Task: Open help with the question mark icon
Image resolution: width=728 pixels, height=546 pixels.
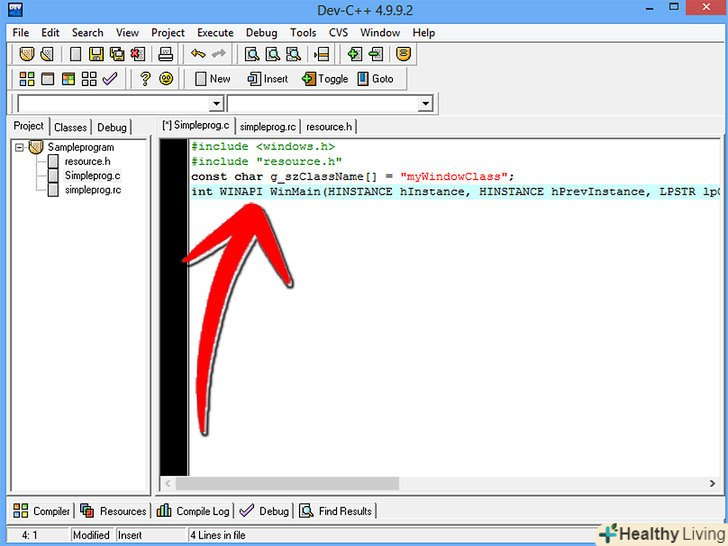Action: point(145,79)
